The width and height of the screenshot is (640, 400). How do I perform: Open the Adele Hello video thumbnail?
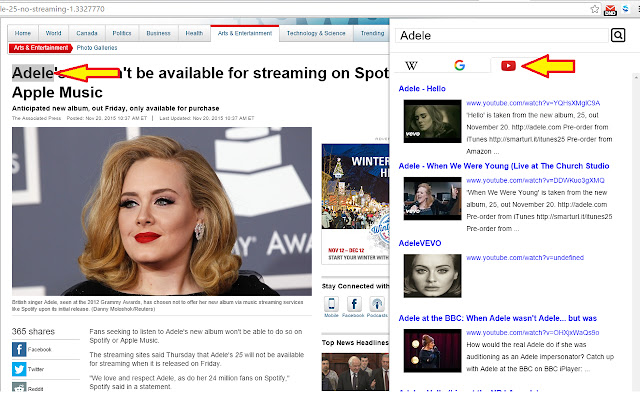(x=432, y=121)
